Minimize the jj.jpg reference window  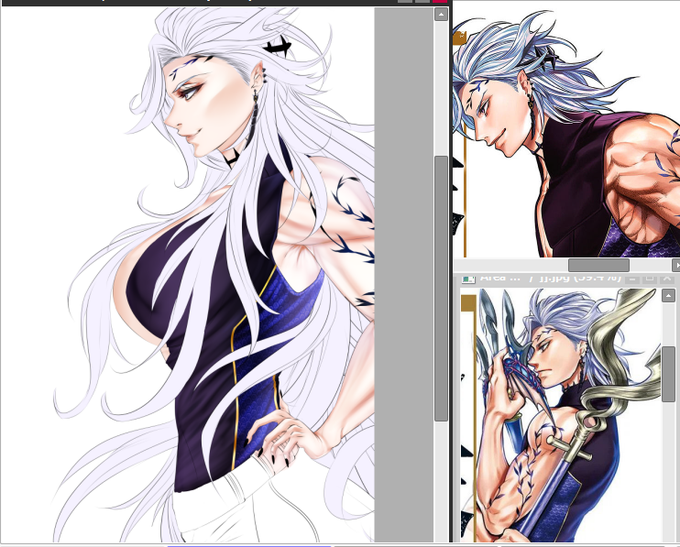coord(633,278)
